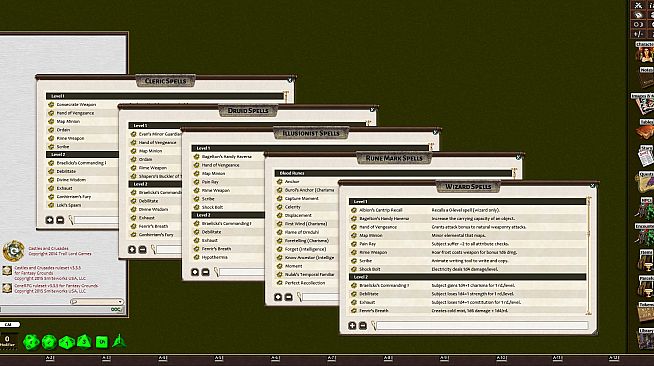Open link icon for Loki's Spasm cleric spell

click(51, 205)
